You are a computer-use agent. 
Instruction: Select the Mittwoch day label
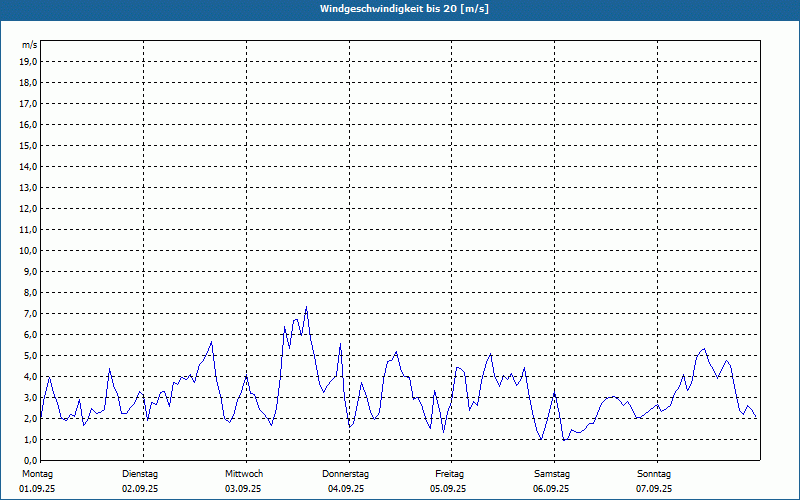click(244, 473)
